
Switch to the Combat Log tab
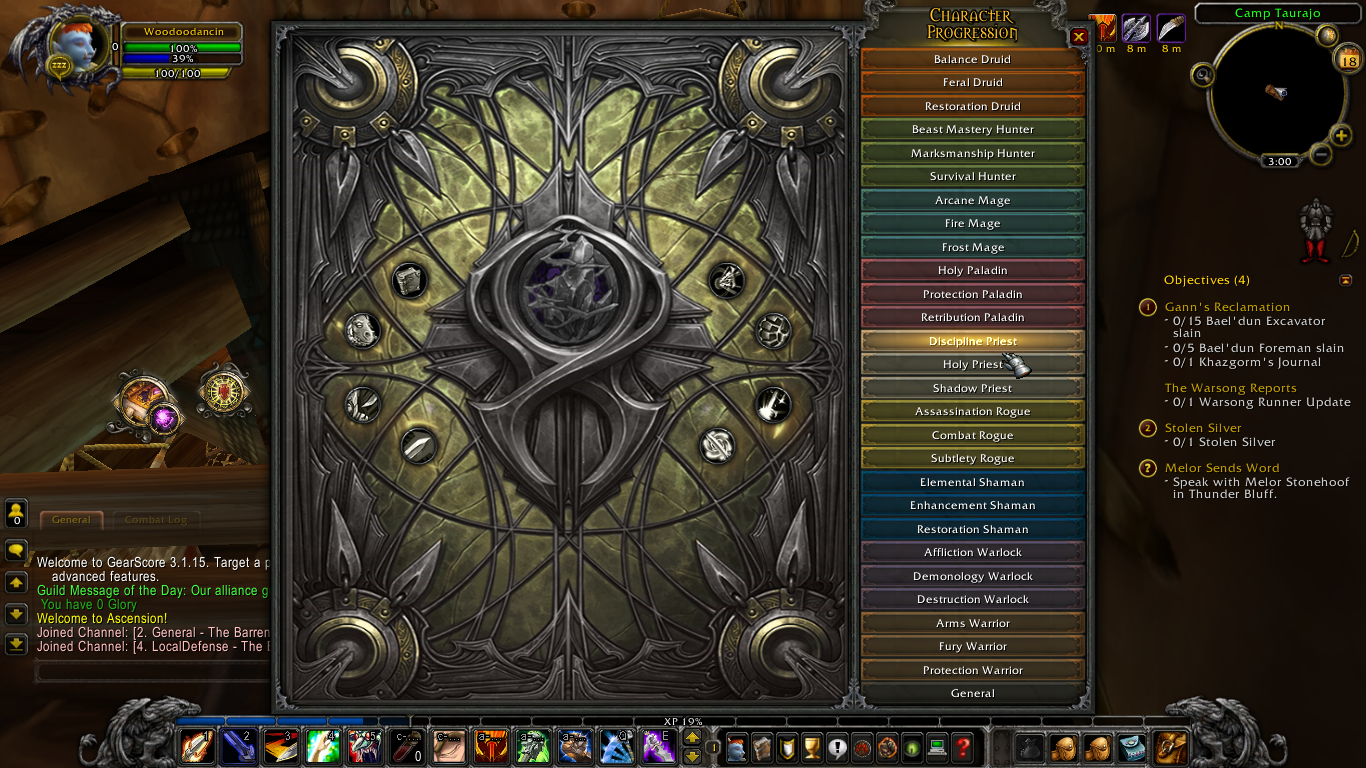155,520
